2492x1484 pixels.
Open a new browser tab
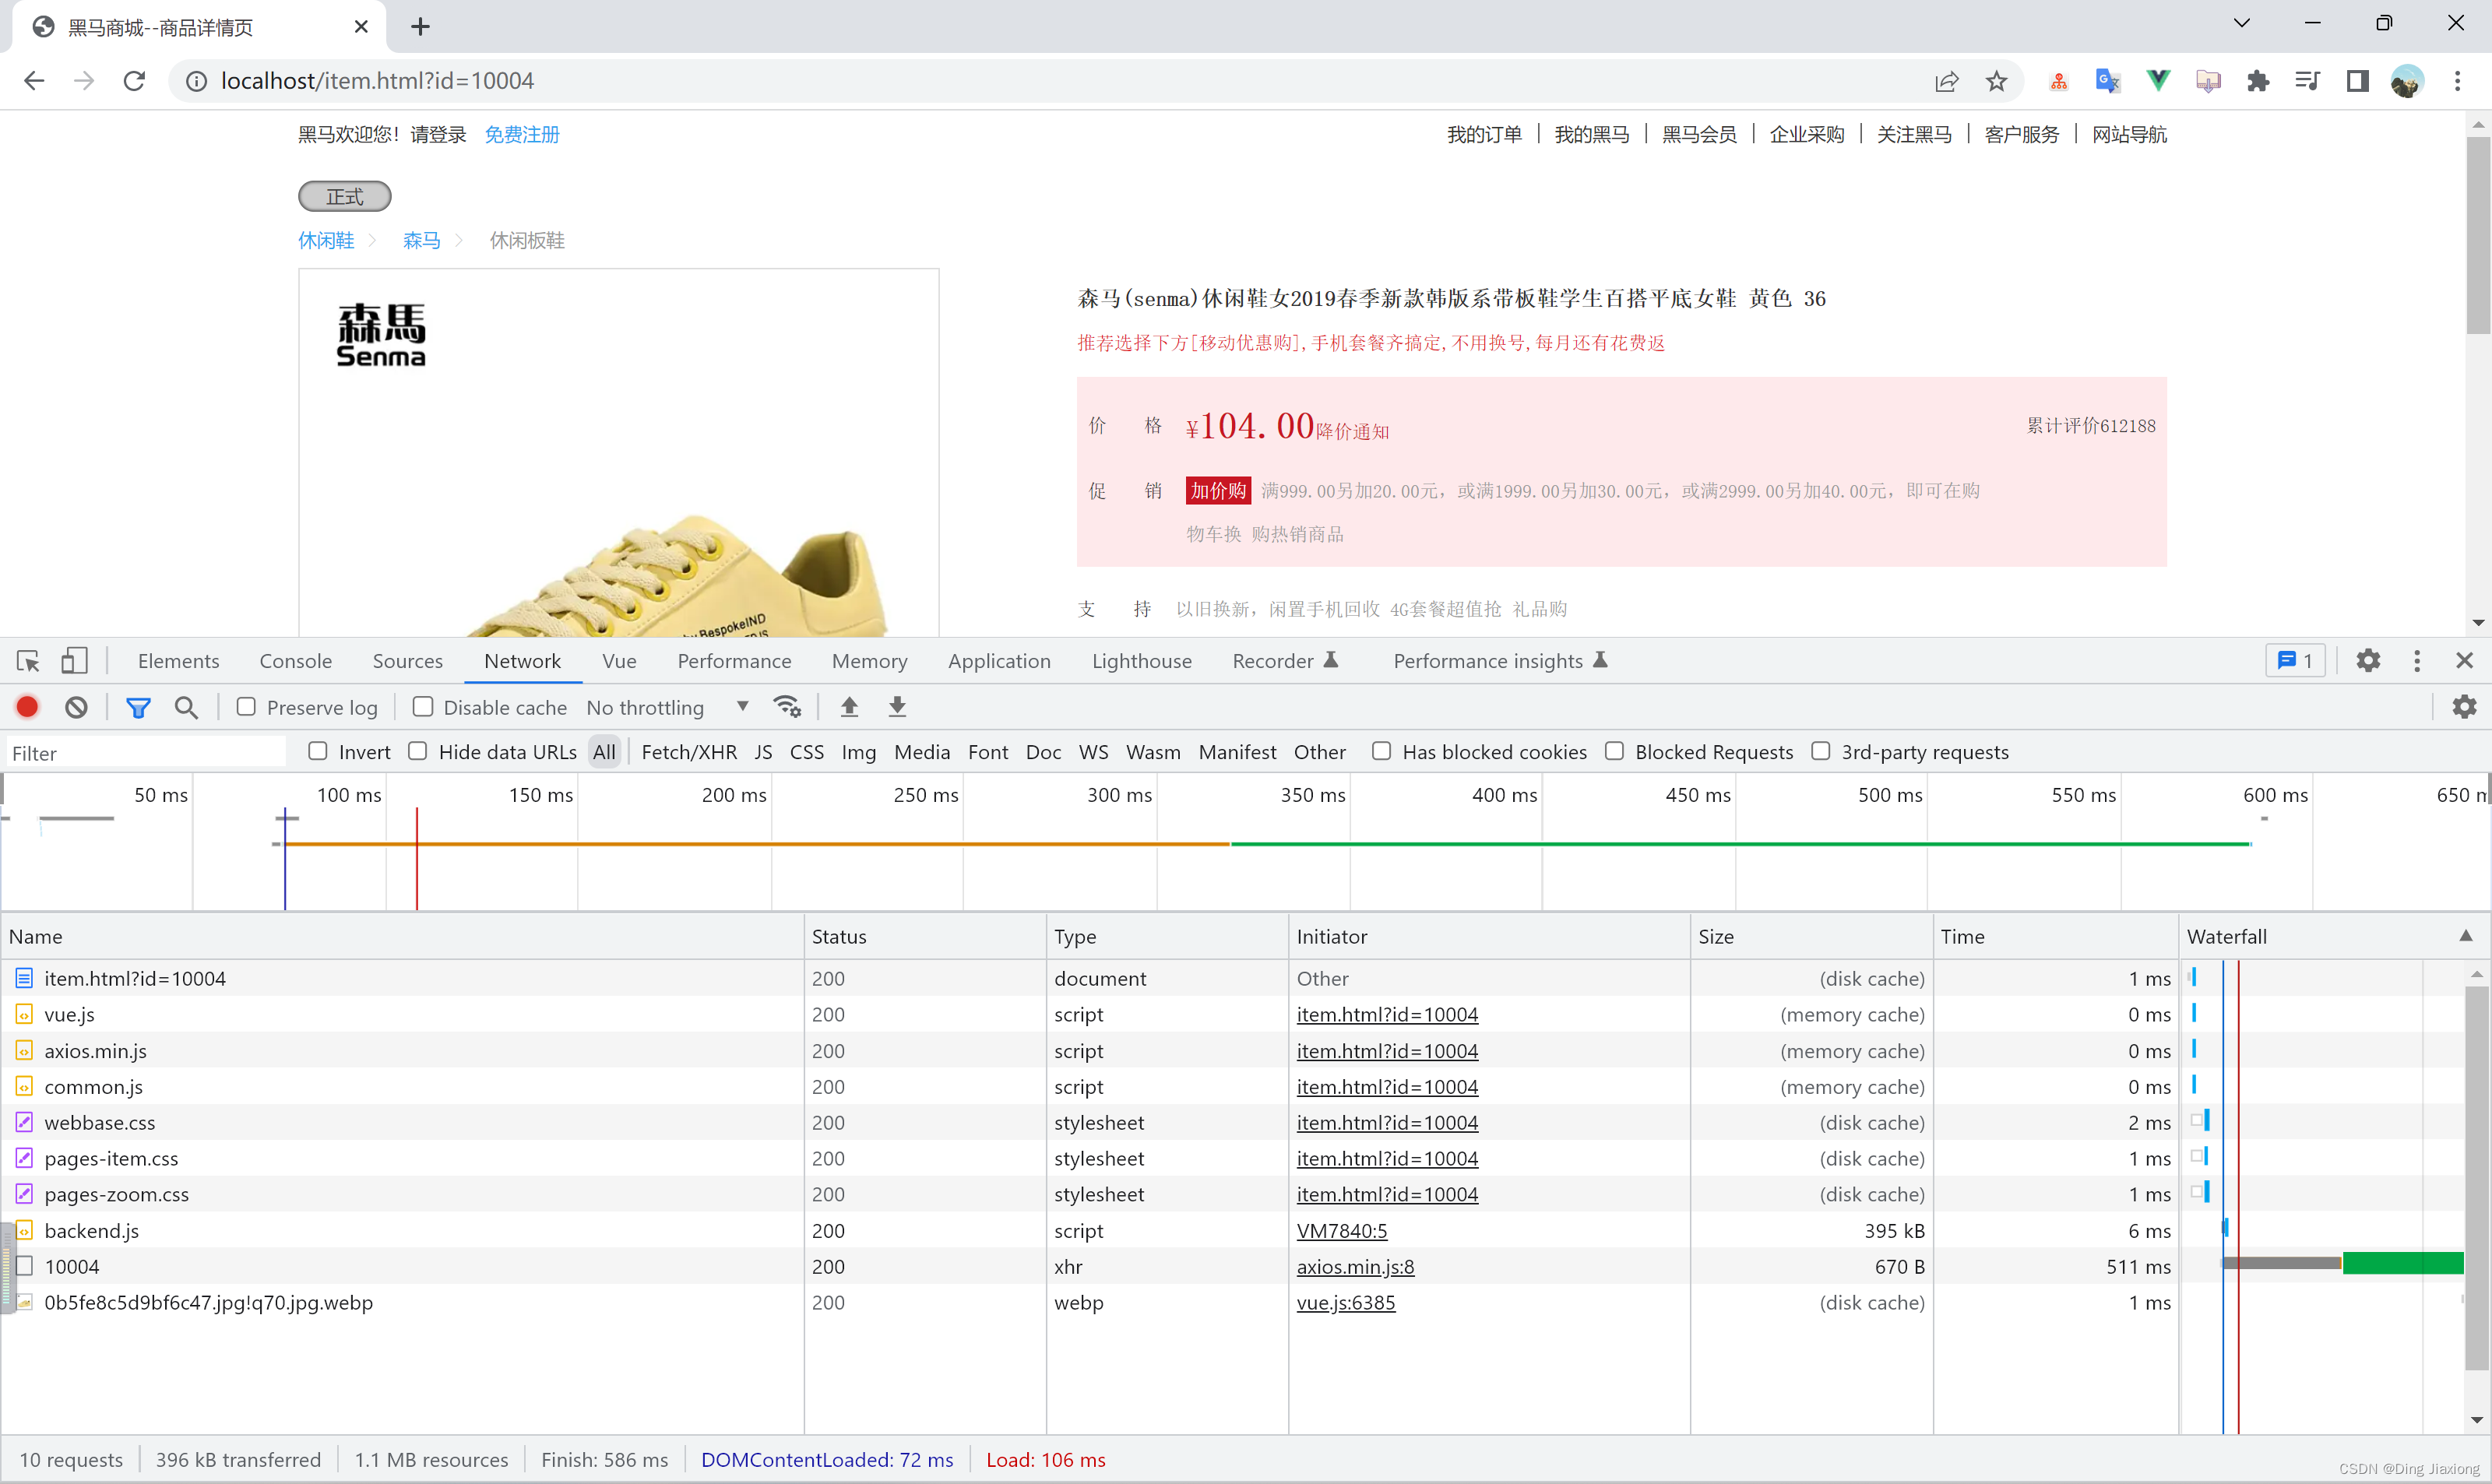pos(420,27)
